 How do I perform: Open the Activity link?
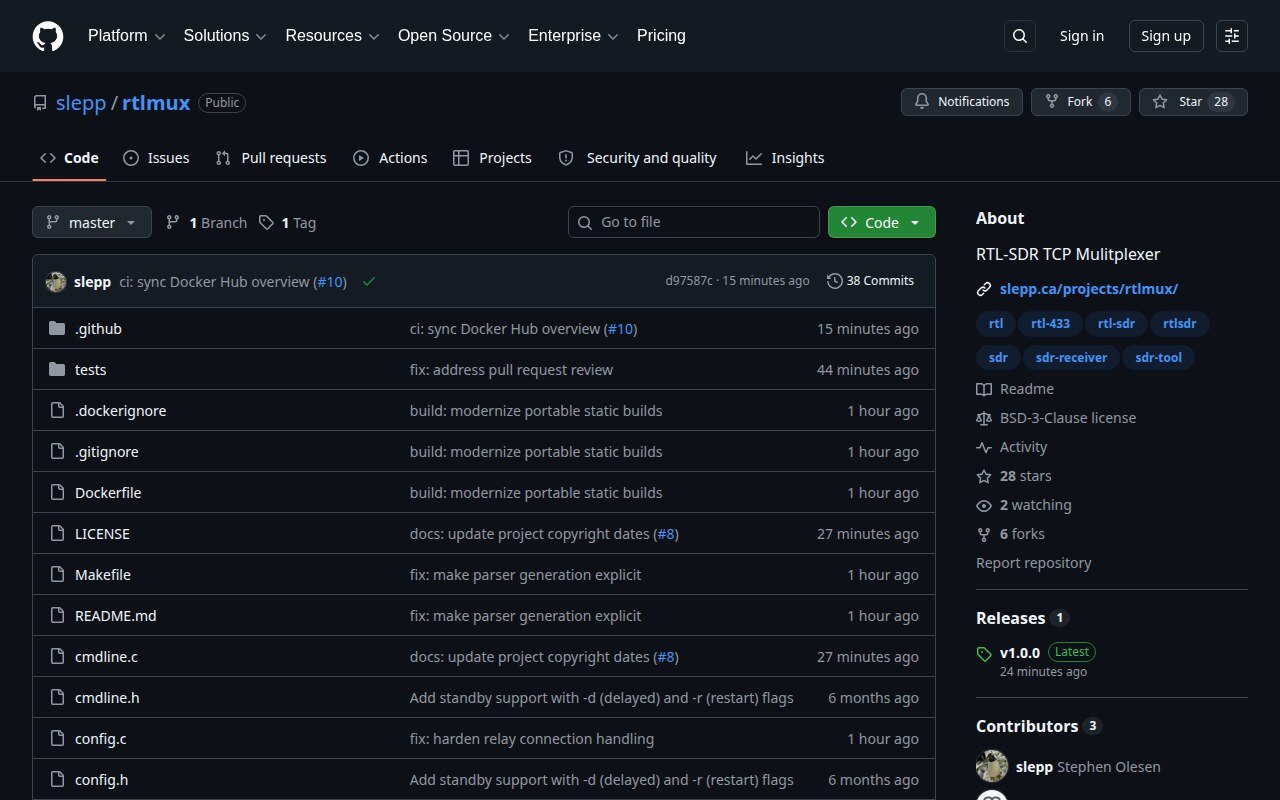(1012, 447)
